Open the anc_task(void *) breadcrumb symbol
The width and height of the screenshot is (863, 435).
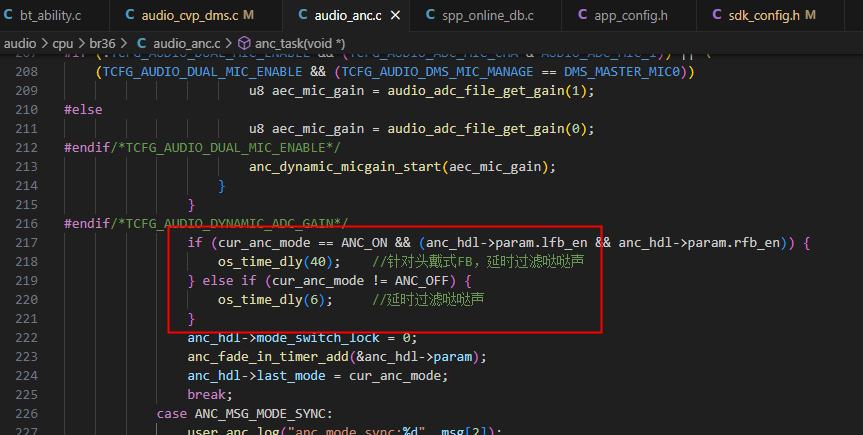pyautogui.click(x=300, y=44)
